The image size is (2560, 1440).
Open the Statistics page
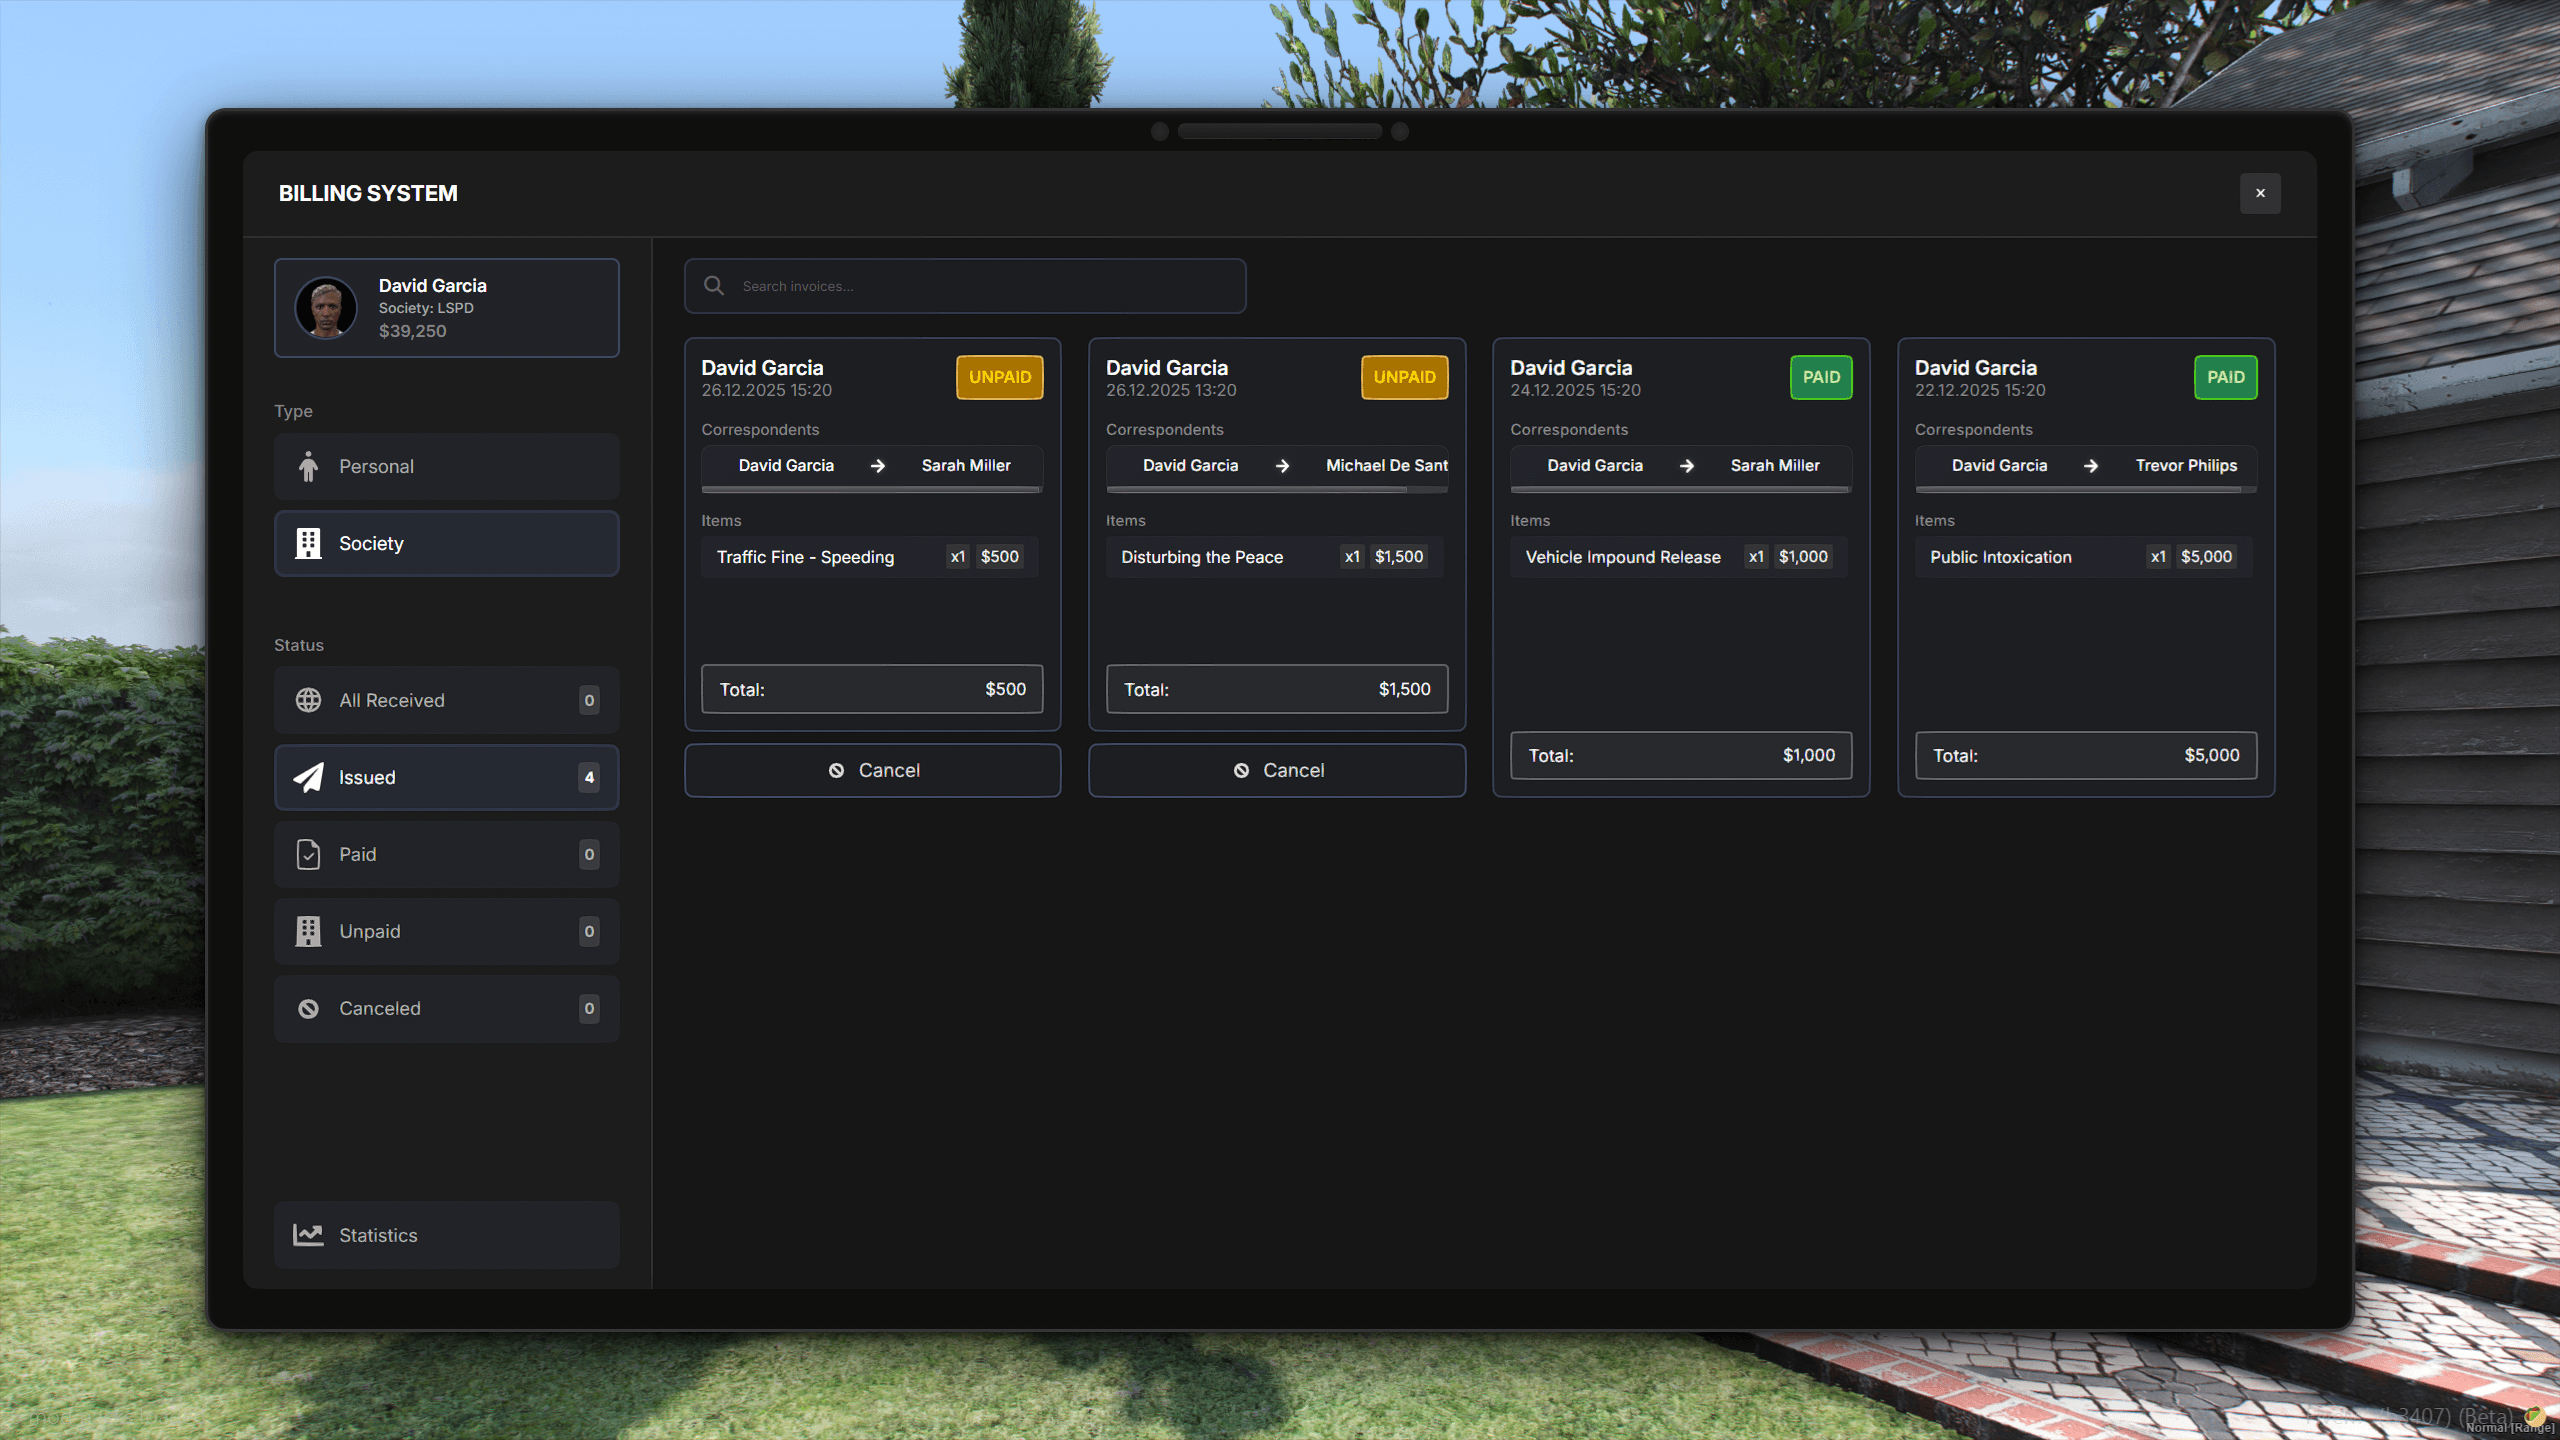click(x=447, y=1235)
